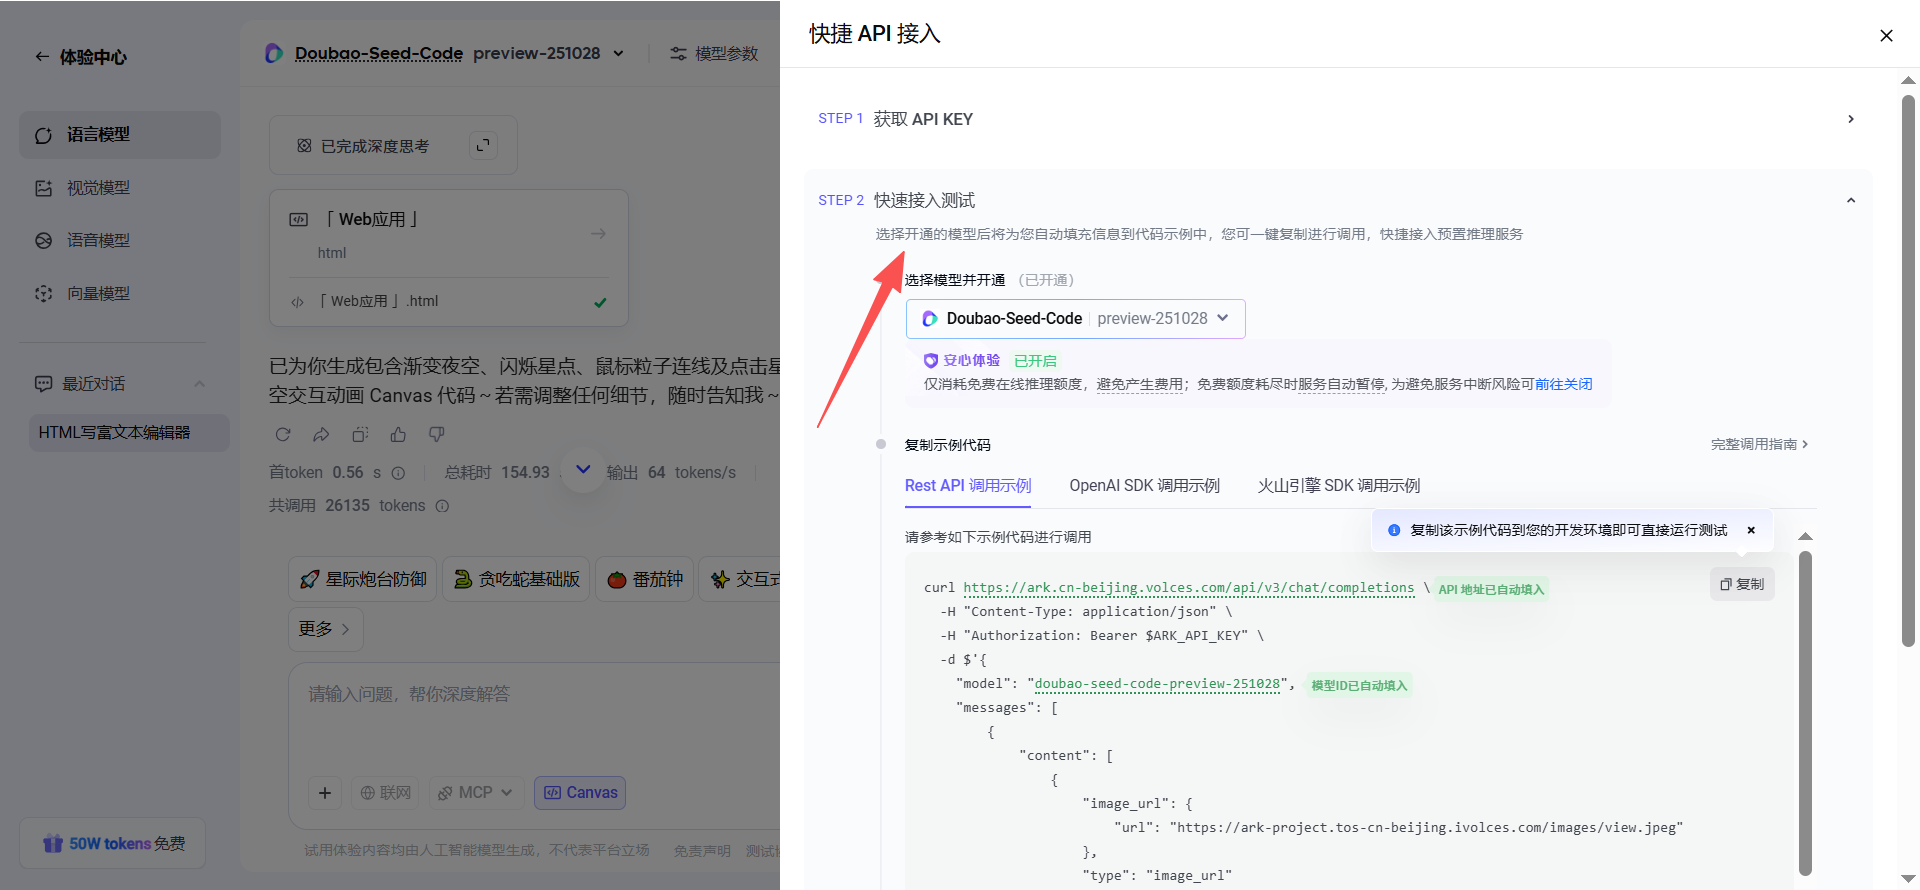Go back using the 体验中心 arrow
Screen dimensions: 1920x890
coord(42,57)
